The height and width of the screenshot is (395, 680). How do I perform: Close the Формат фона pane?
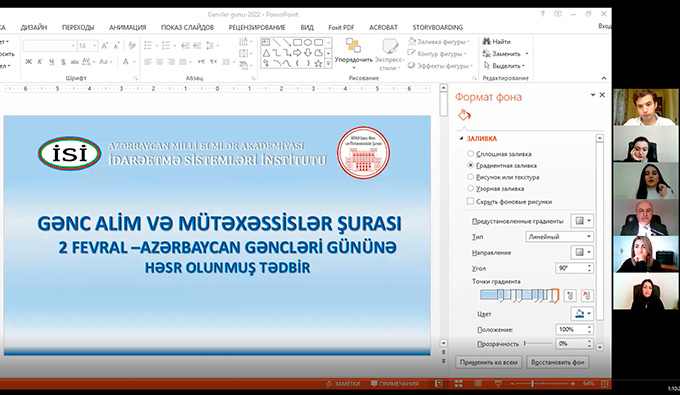point(602,95)
